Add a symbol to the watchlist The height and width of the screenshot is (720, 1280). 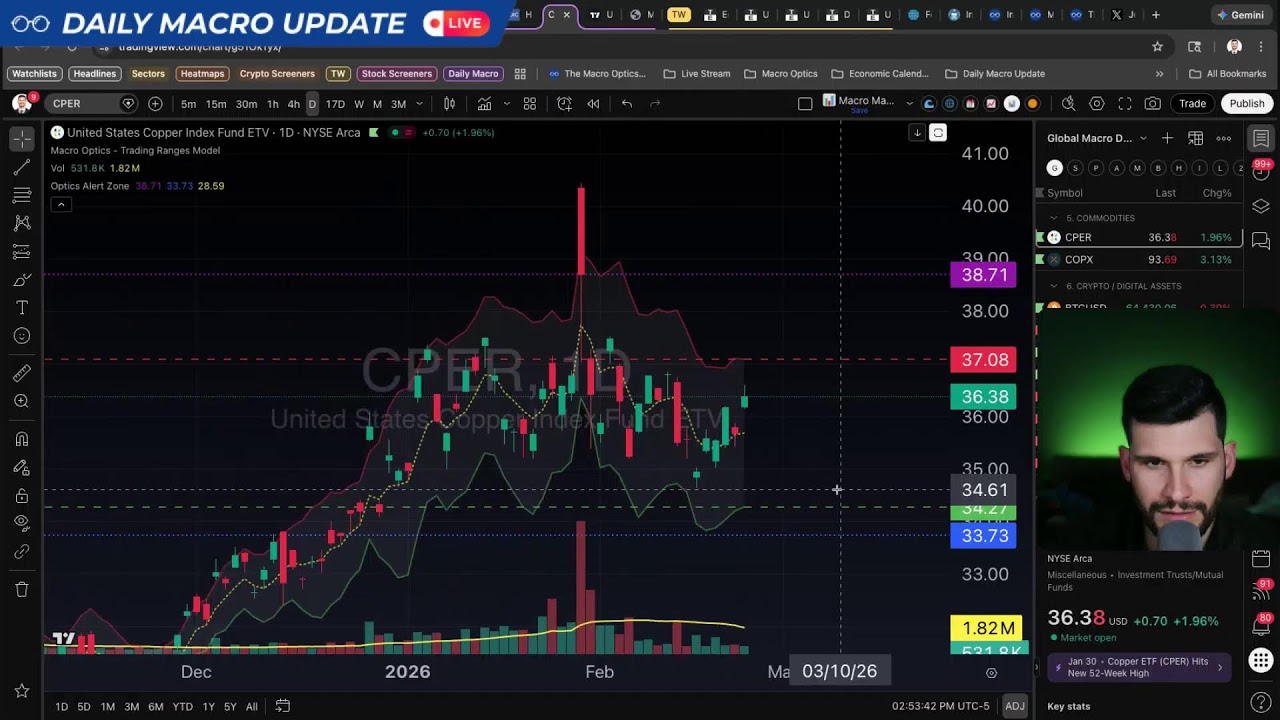coord(1167,138)
